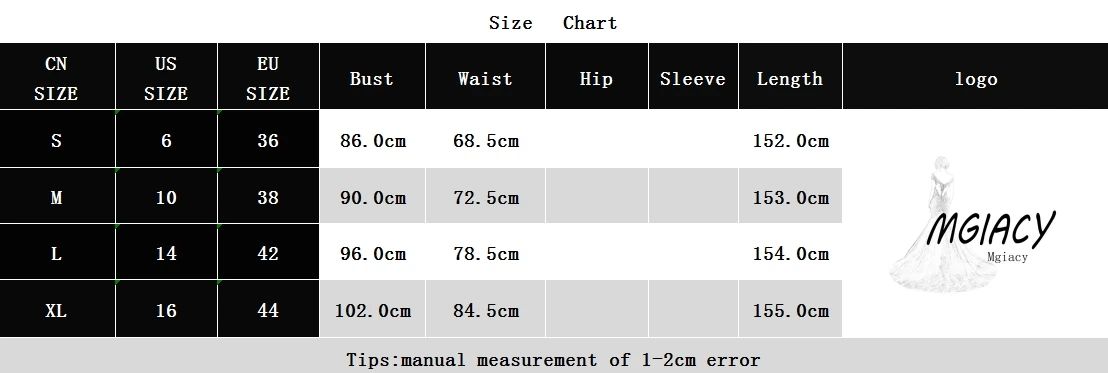This screenshot has height=373, width=1108.
Task: Click the logo column header
Action: tap(975, 76)
